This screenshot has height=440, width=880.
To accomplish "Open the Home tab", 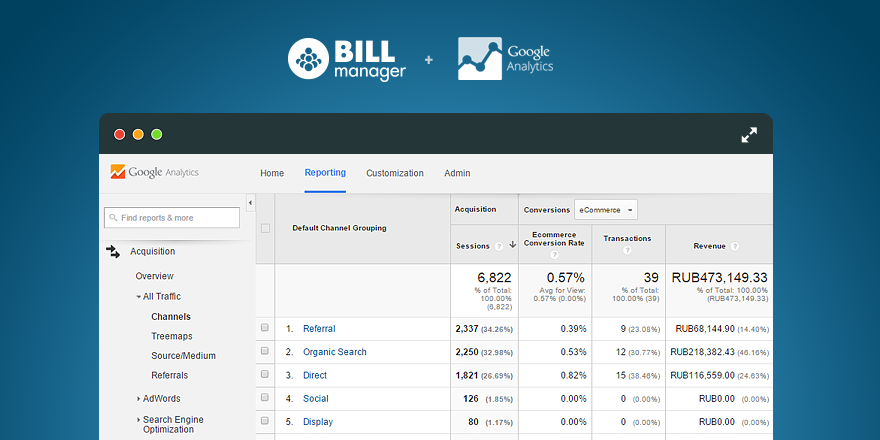I will click(x=272, y=173).
